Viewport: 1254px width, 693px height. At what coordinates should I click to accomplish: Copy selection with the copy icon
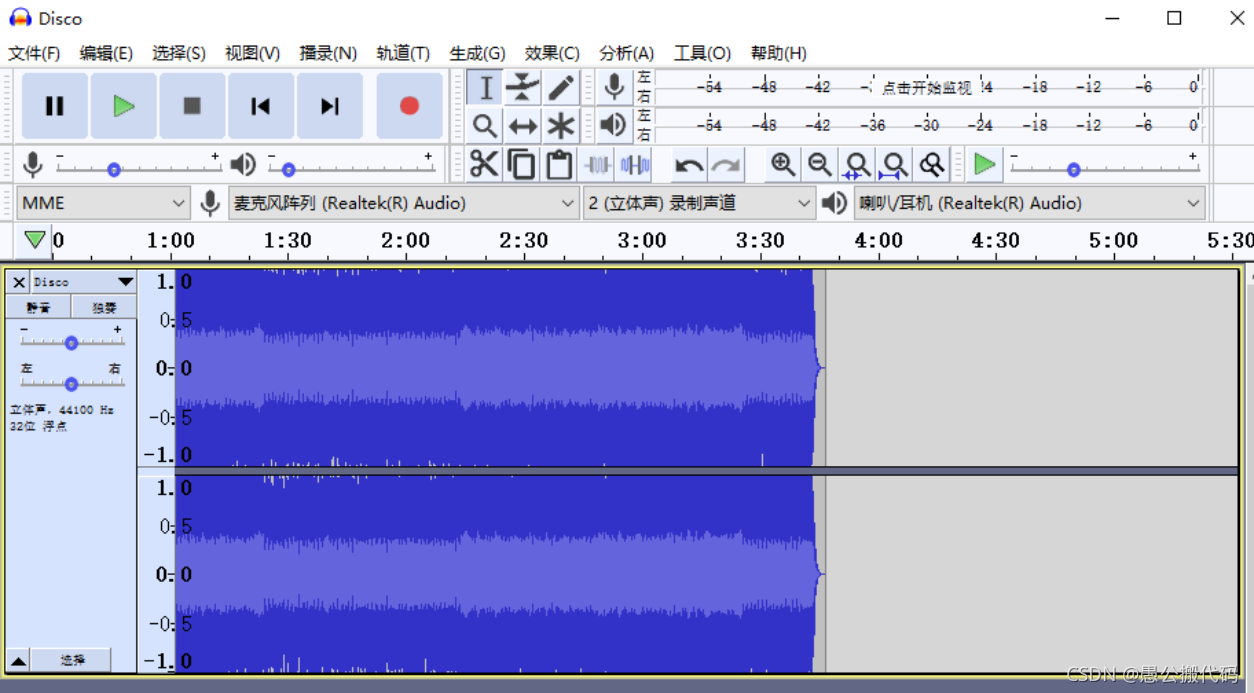(x=521, y=164)
